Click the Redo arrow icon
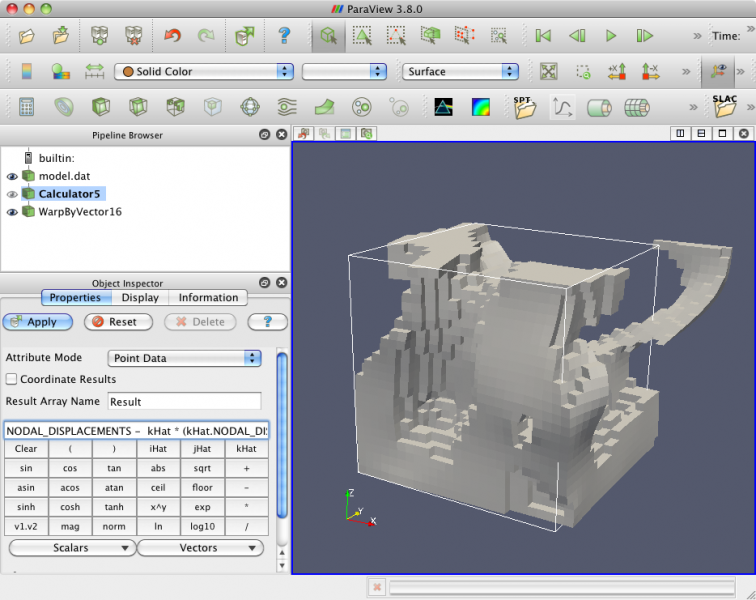Image resolution: width=756 pixels, height=600 pixels. (206, 36)
